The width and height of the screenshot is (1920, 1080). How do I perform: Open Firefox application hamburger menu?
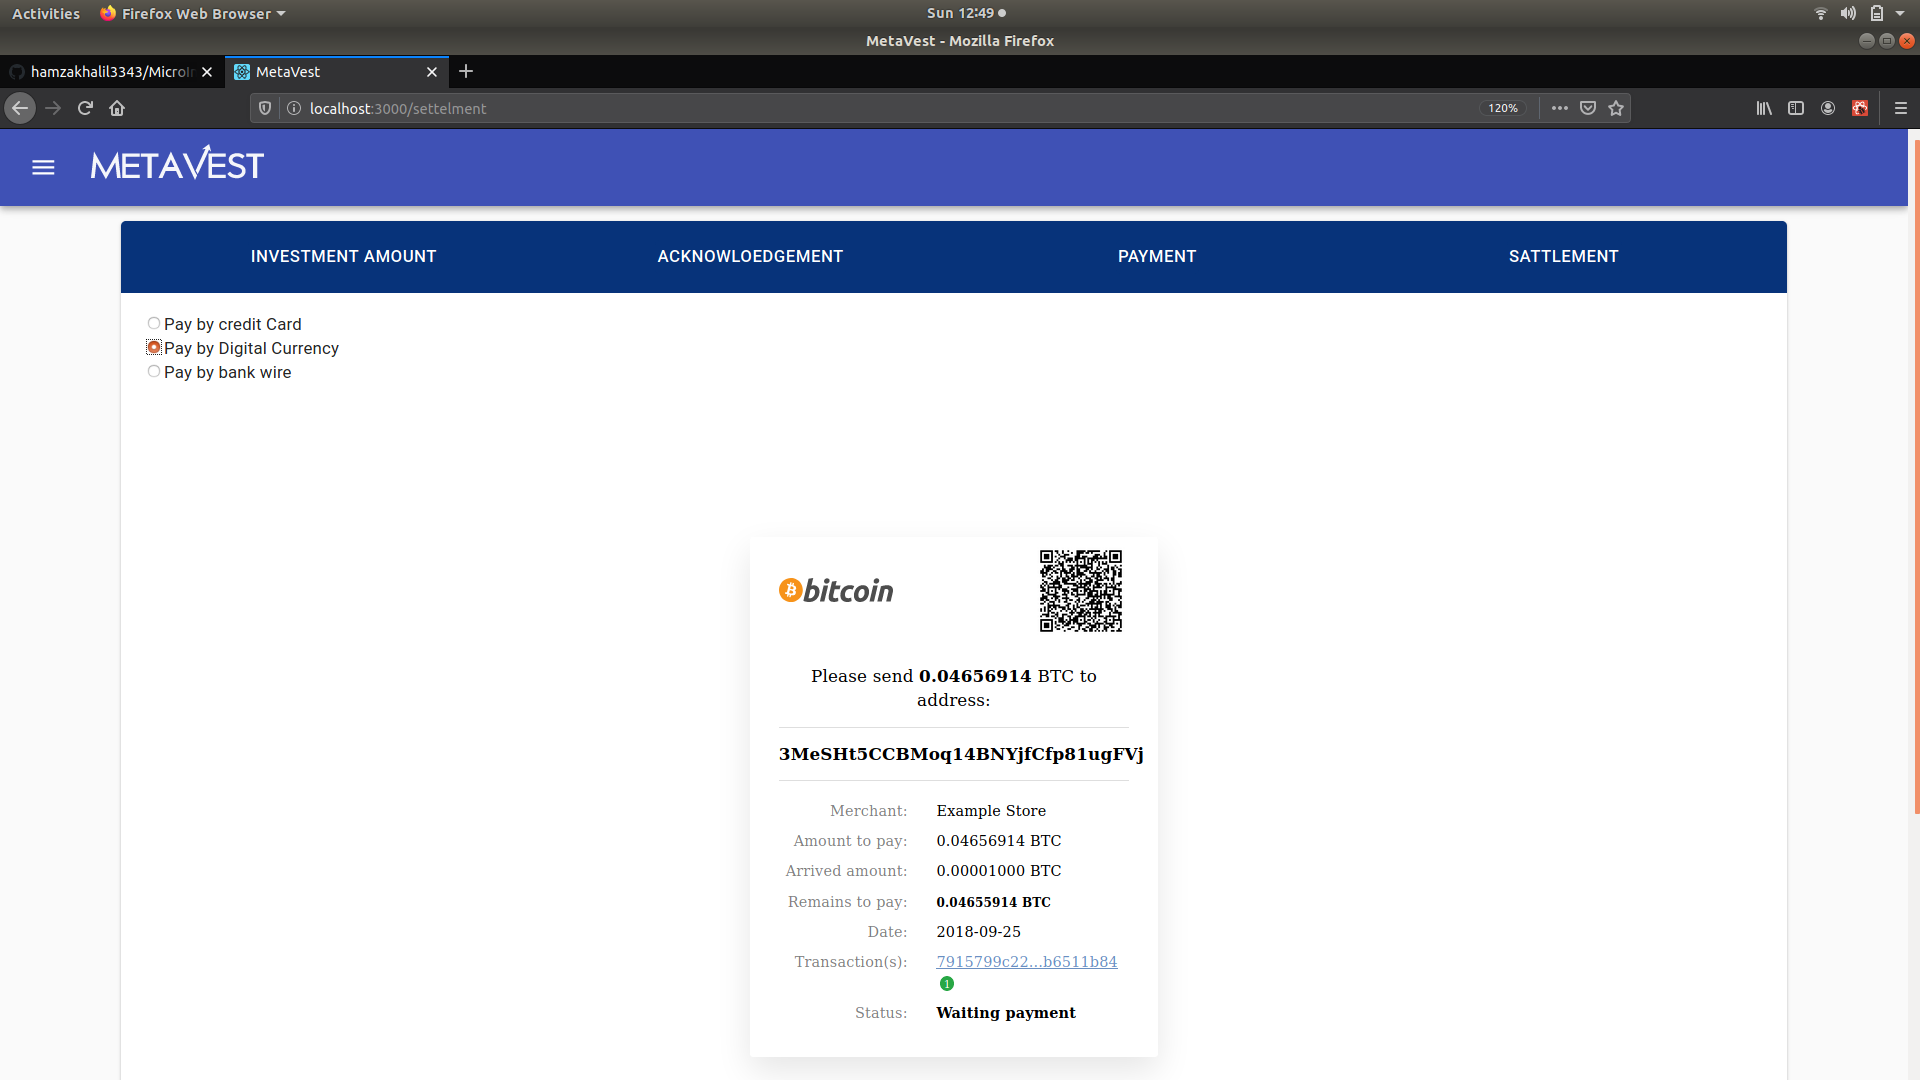coord(1901,108)
